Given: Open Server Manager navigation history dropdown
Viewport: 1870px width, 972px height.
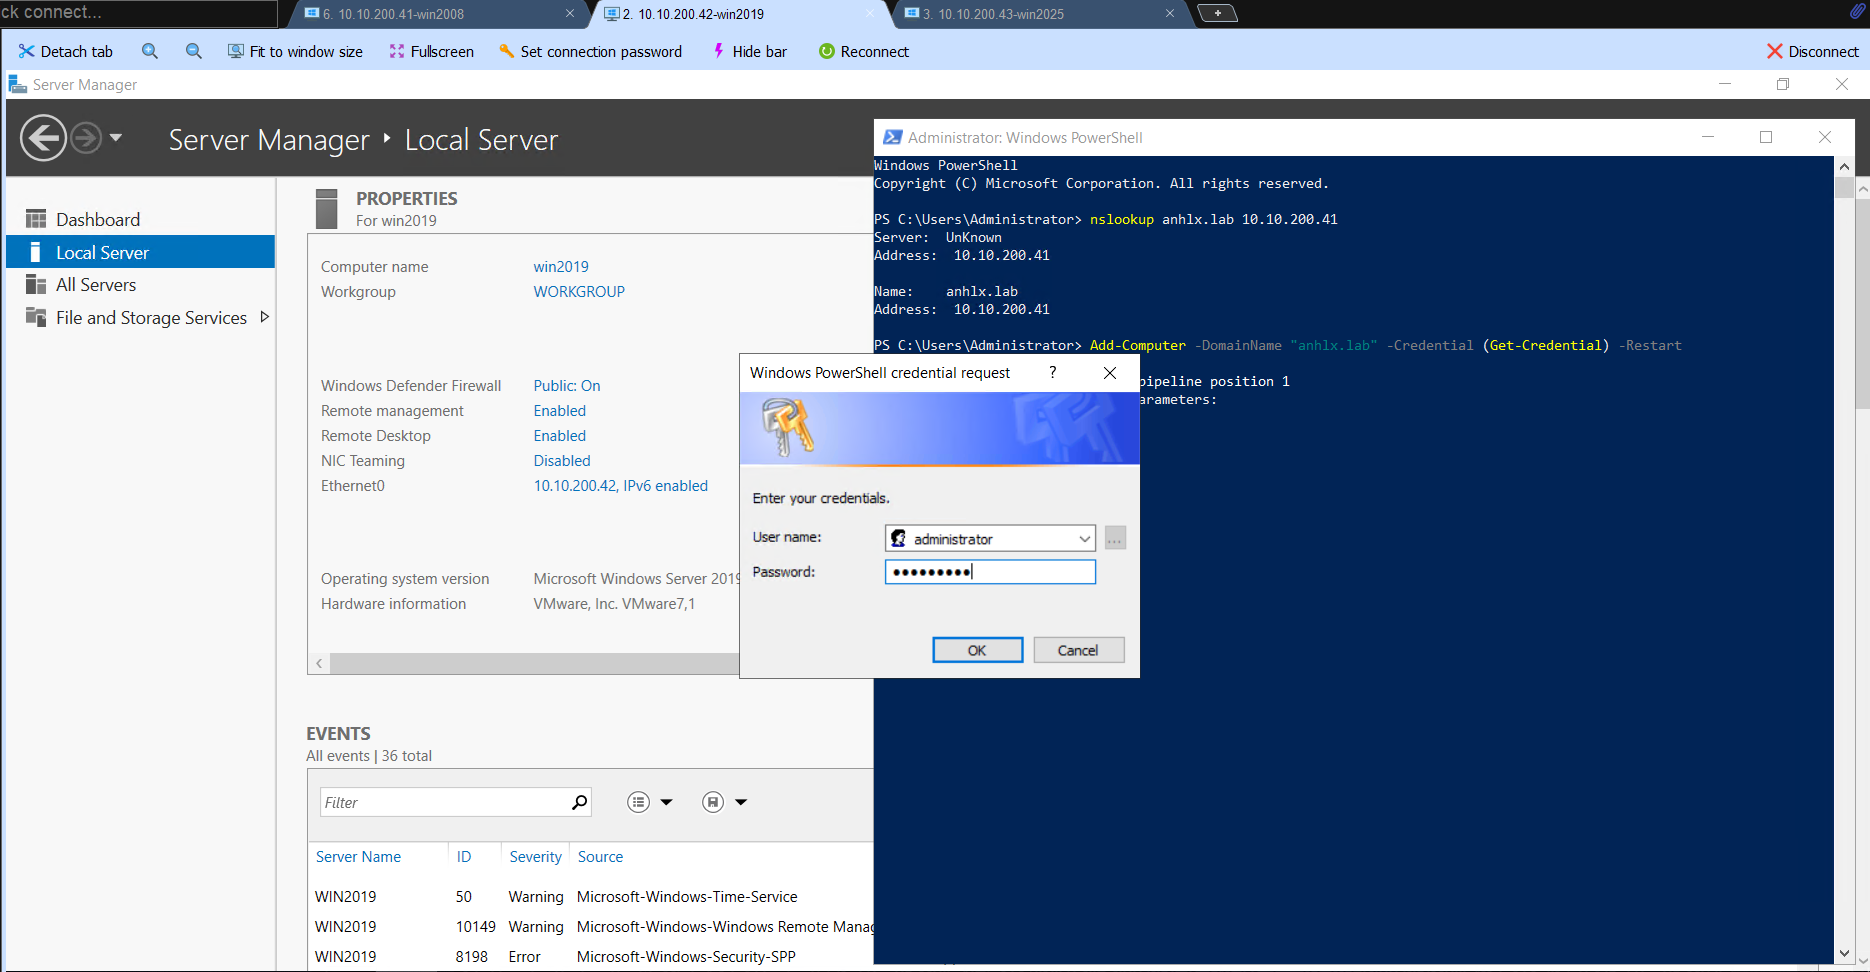Looking at the screenshot, I should tap(116, 137).
